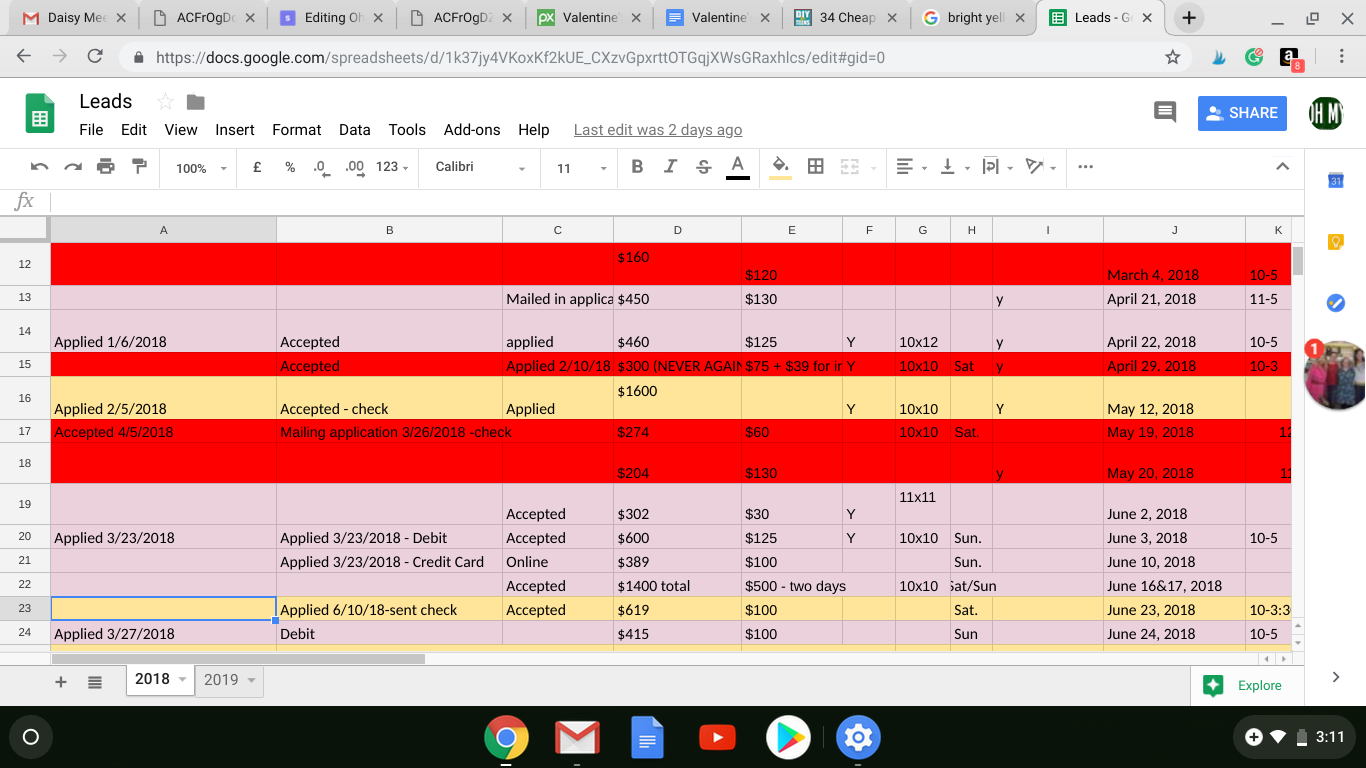The image size is (1366, 768).
Task: Toggle italic formatting
Action: point(670,167)
